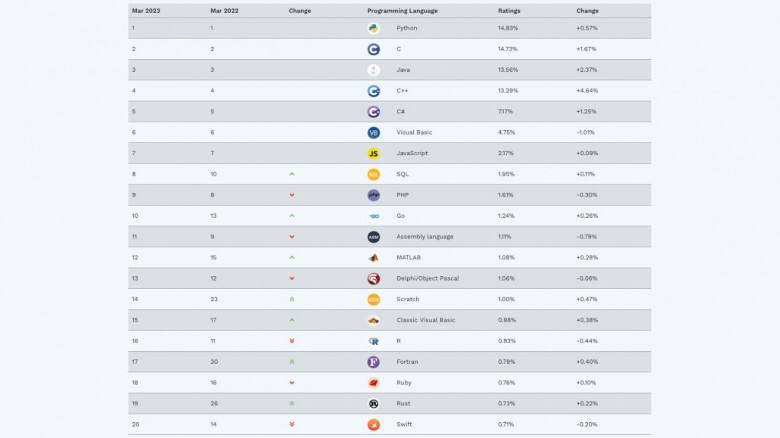Image resolution: width=780 pixels, height=438 pixels.
Task: Click the green up arrow in SQL row
Action: 292,174
